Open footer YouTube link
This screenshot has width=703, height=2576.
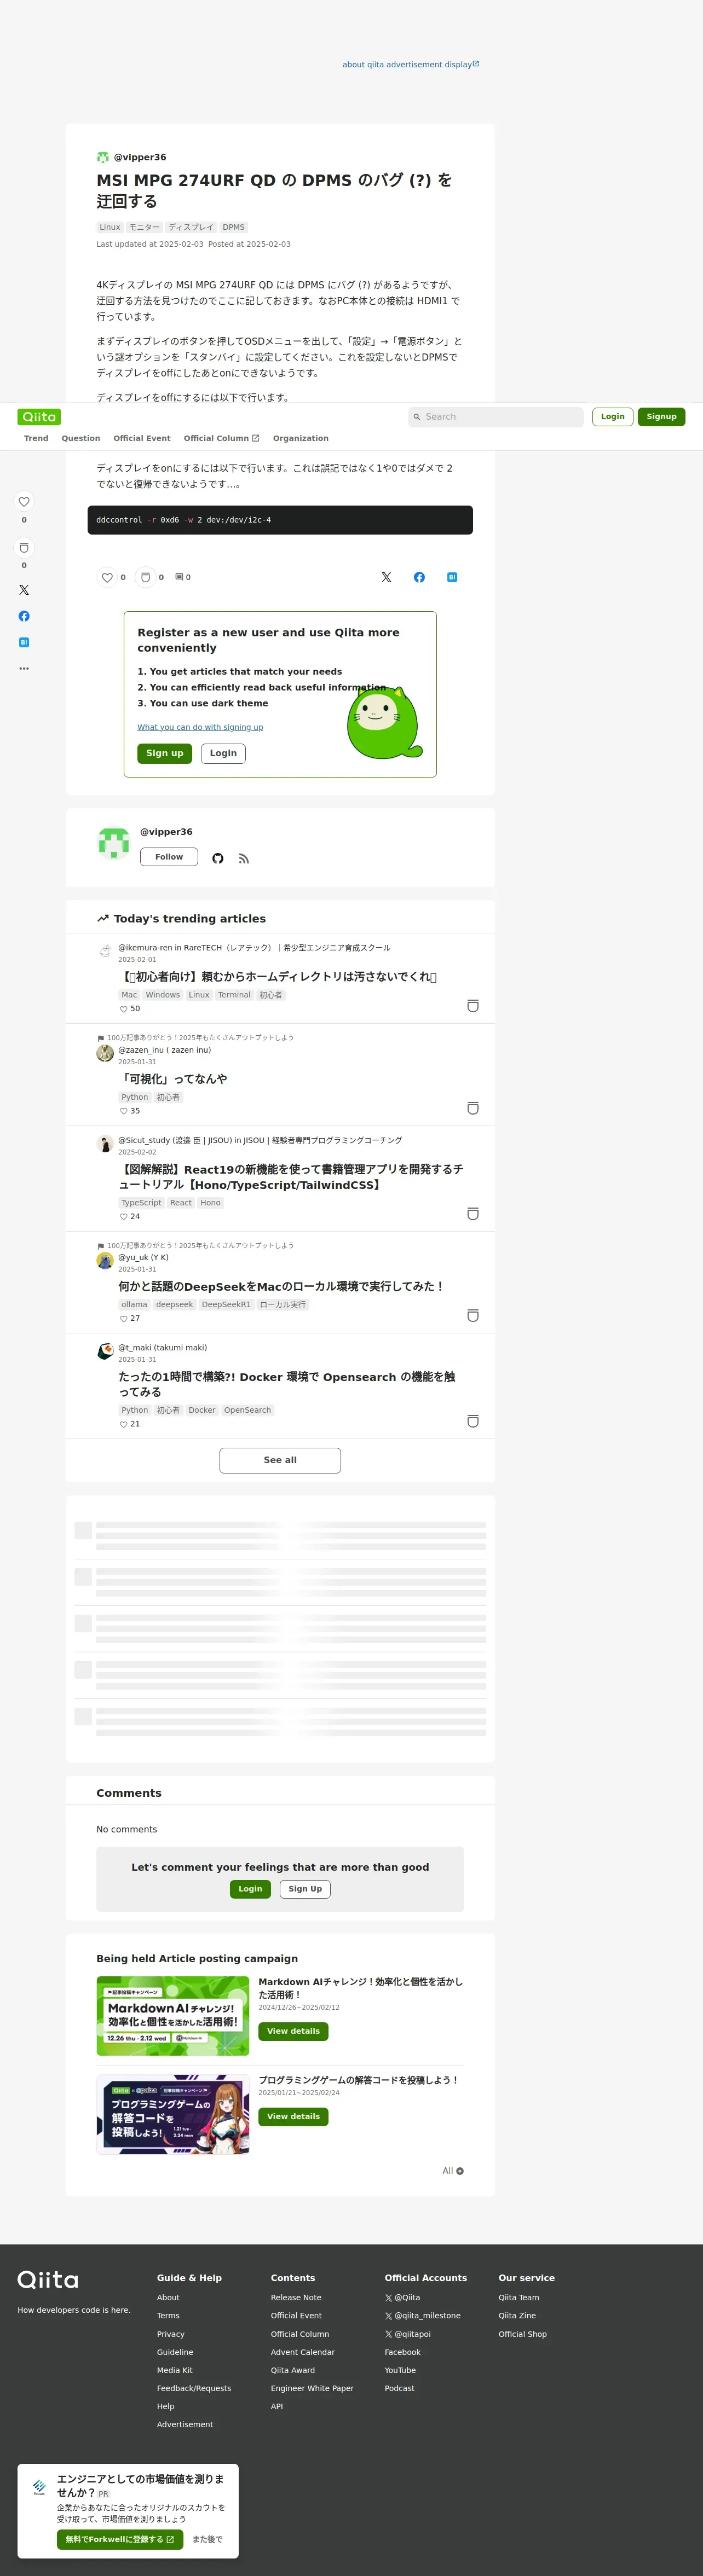click(400, 2370)
